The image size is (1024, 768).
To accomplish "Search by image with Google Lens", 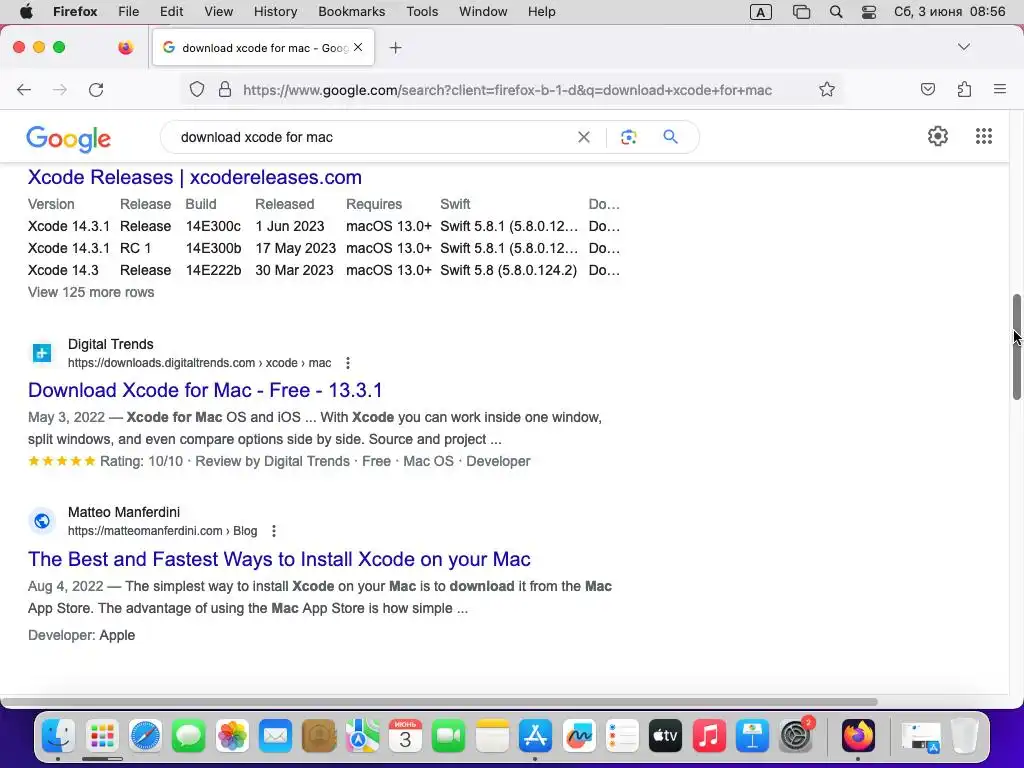I will pos(628,137).
